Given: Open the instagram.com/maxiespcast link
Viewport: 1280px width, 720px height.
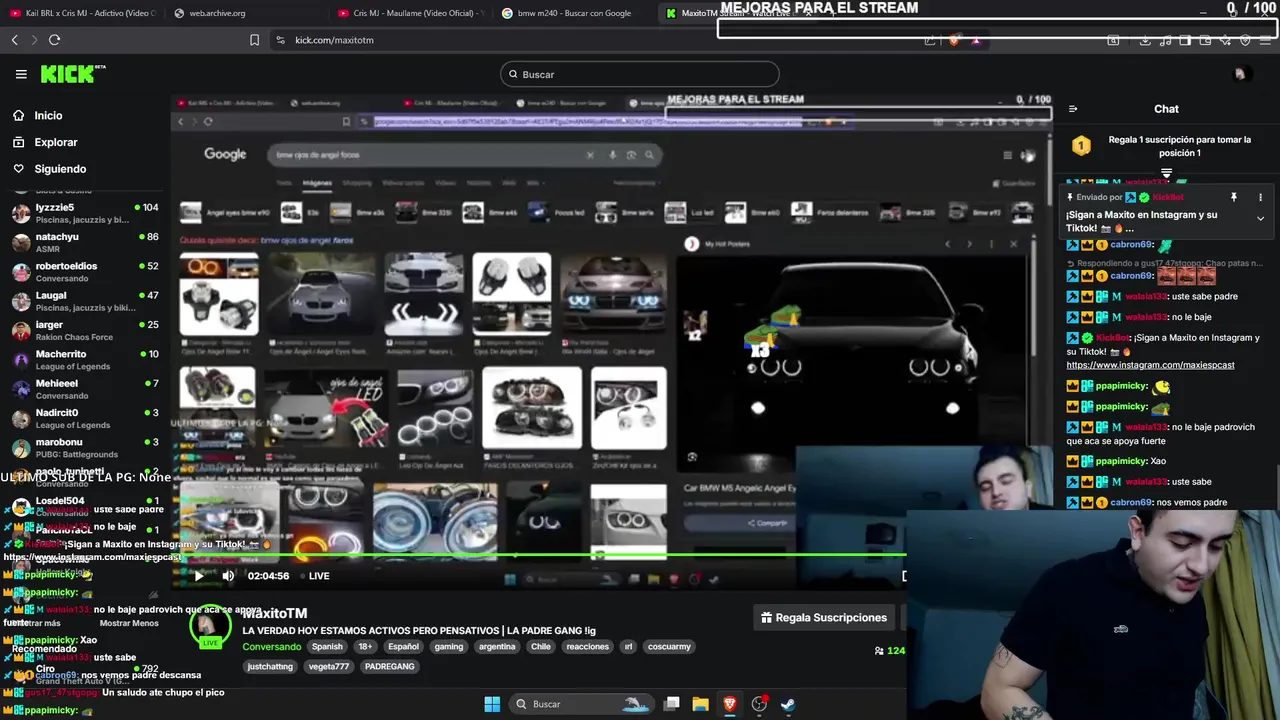Looking at the screenshot, I should click(1150, 365).
